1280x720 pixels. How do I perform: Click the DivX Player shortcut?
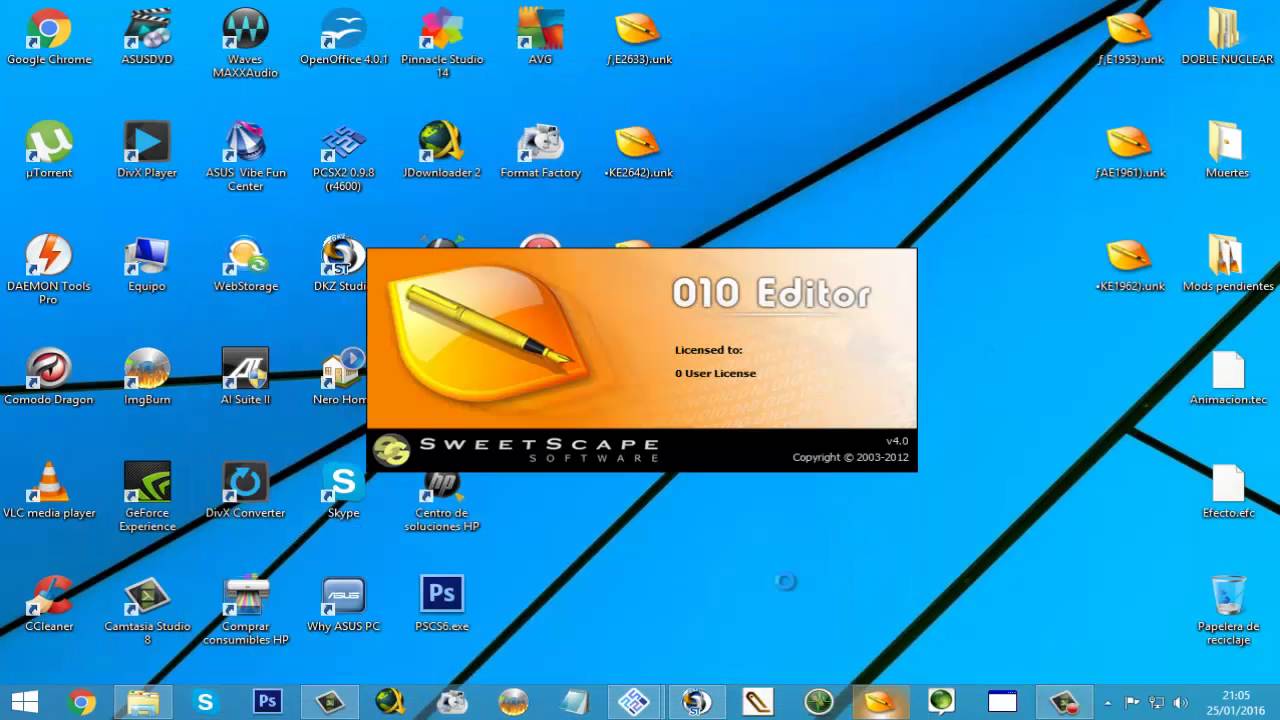147,150
